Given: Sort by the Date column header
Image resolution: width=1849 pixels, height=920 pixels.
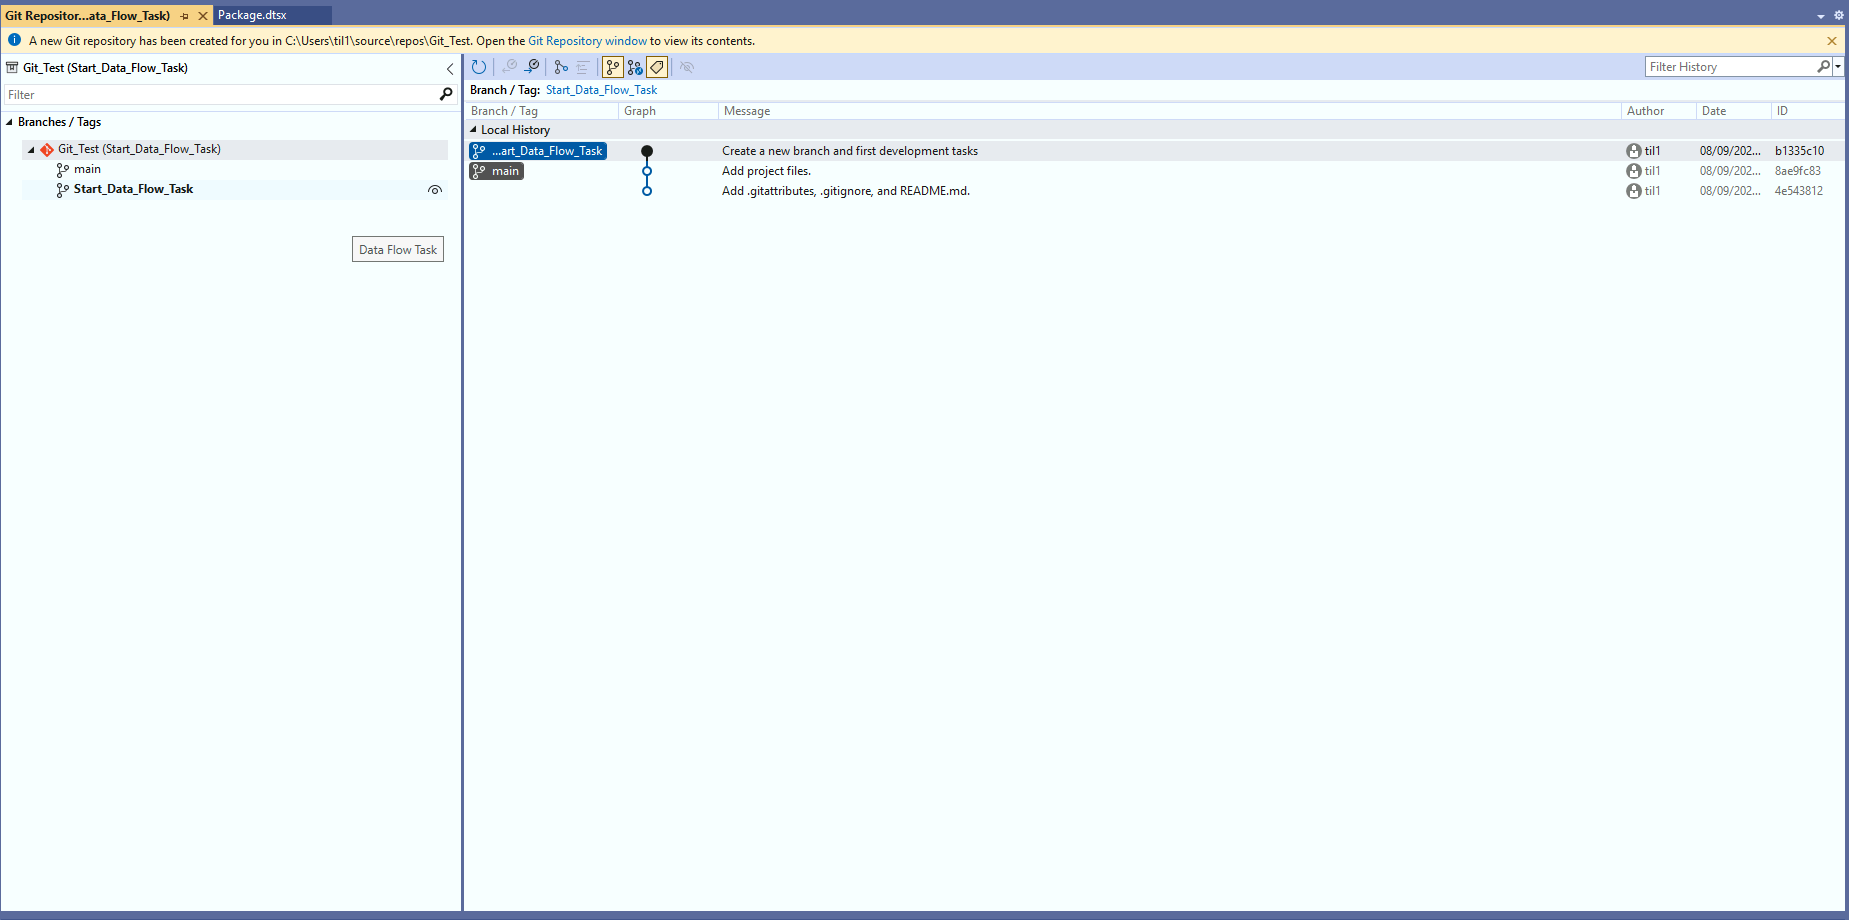Looking at the screenshot, I should [1733, 111].
